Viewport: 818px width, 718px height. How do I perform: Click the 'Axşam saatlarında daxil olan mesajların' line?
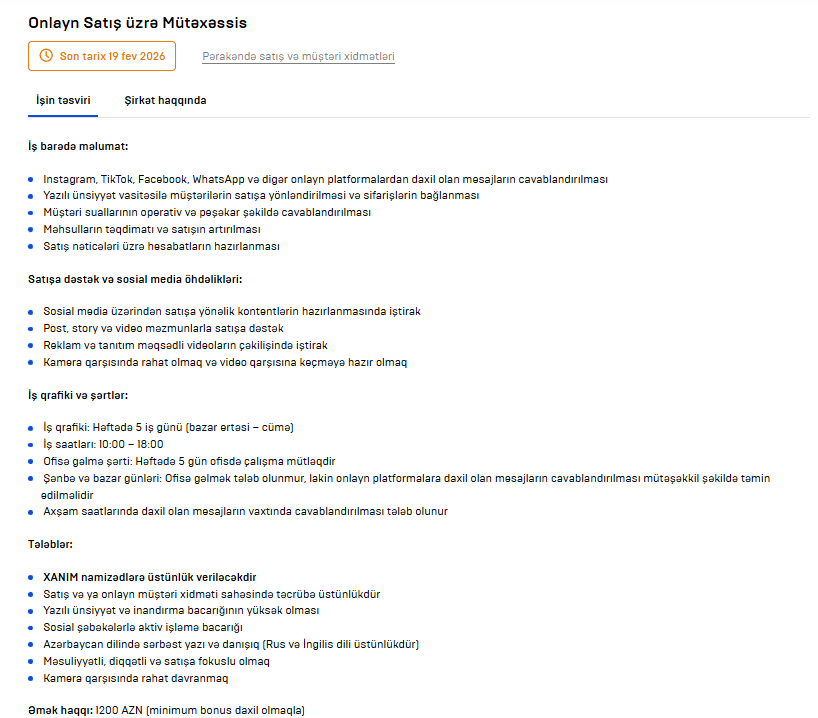click(x=245, y=511)
